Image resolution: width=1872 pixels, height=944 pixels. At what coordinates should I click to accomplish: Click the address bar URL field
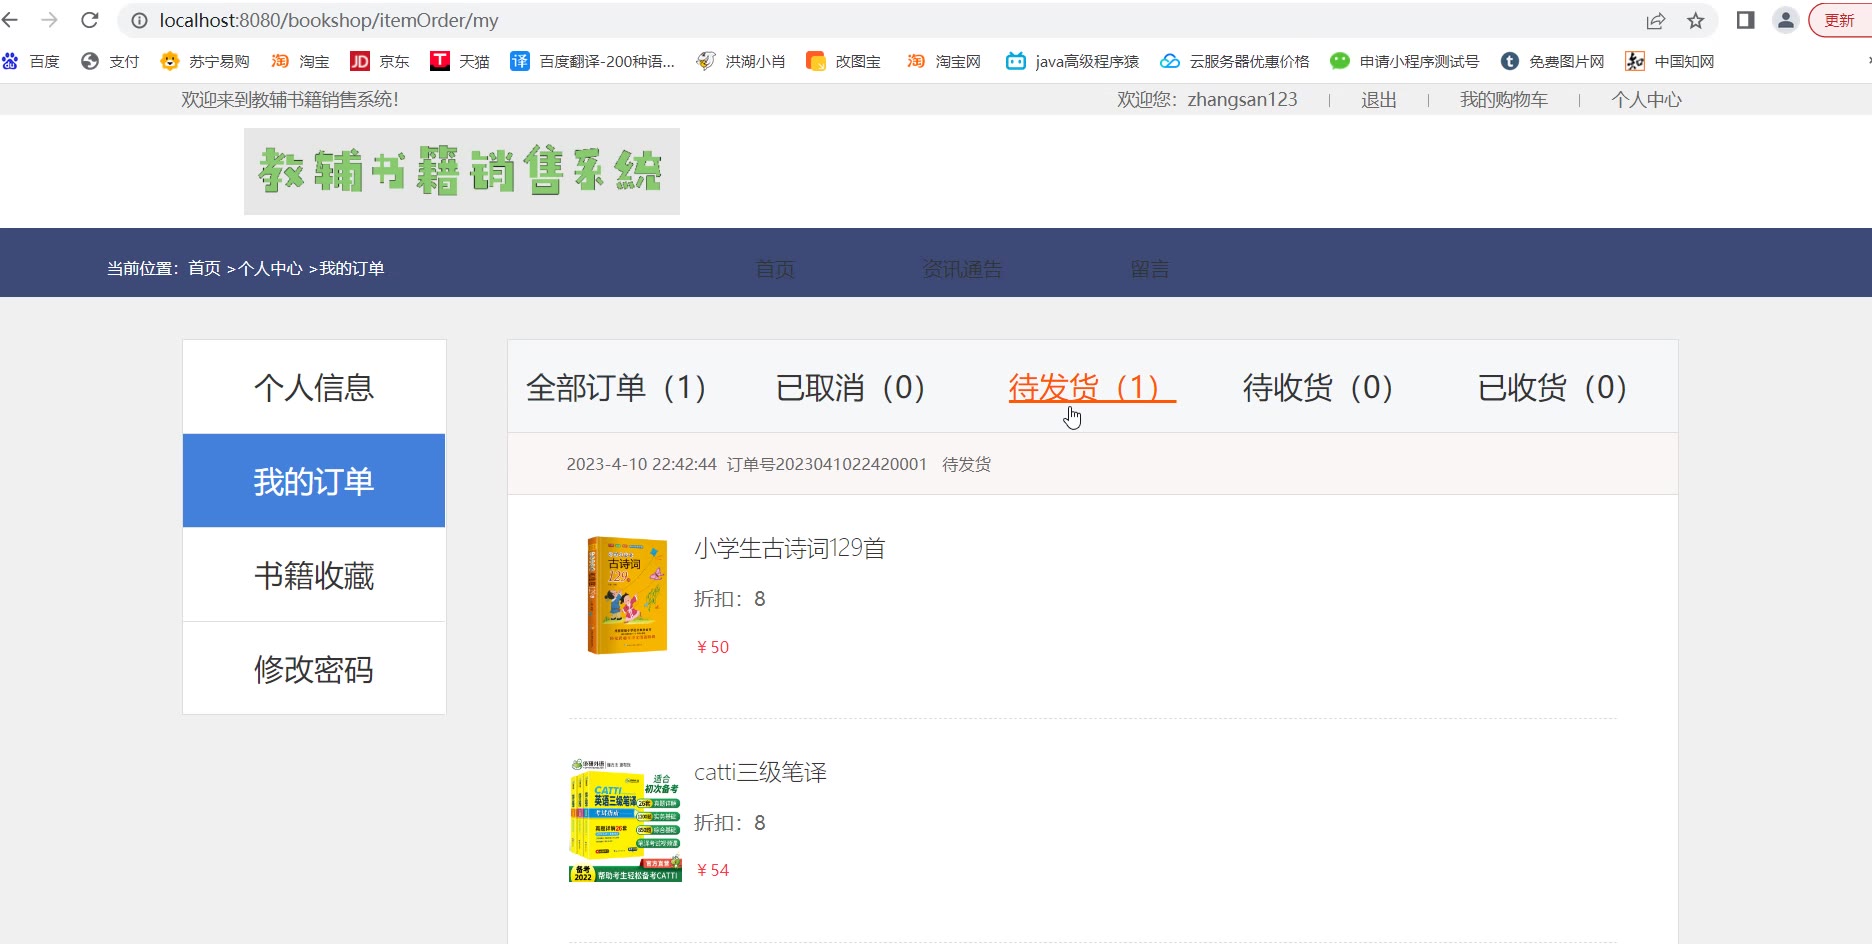(800, 20)
